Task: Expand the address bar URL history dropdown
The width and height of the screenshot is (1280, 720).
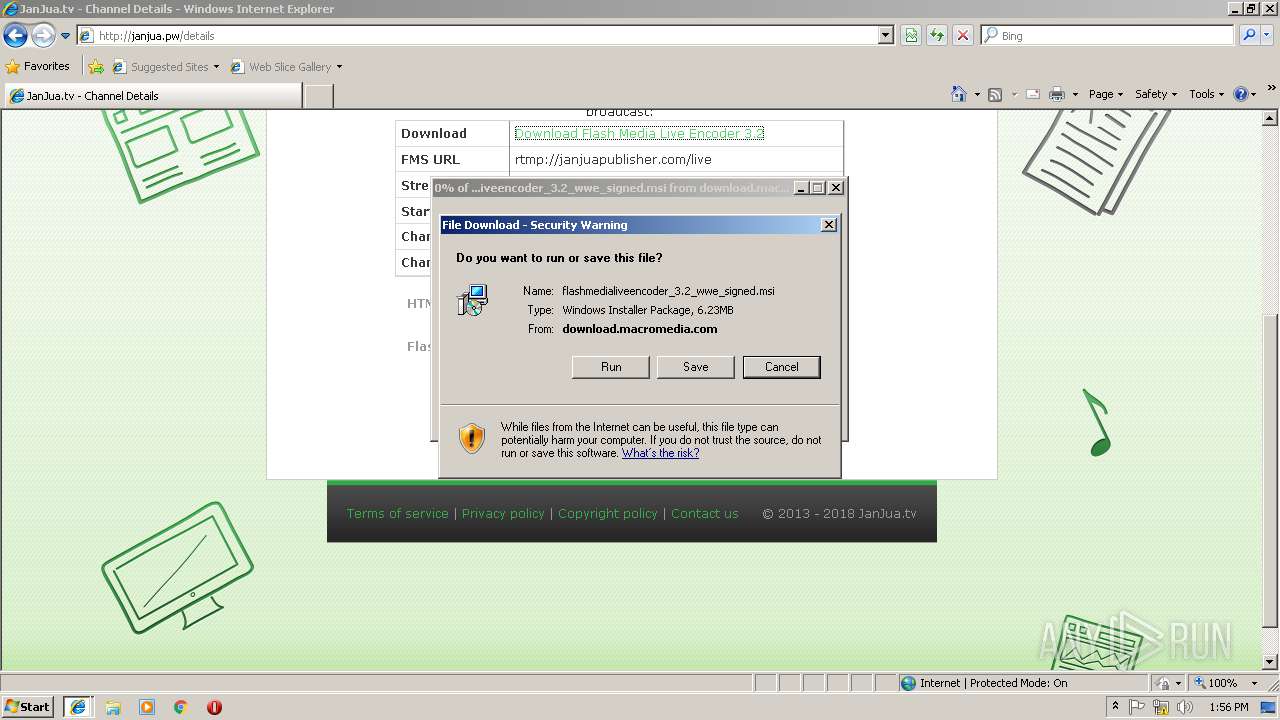Action: [x=886, y=36]
